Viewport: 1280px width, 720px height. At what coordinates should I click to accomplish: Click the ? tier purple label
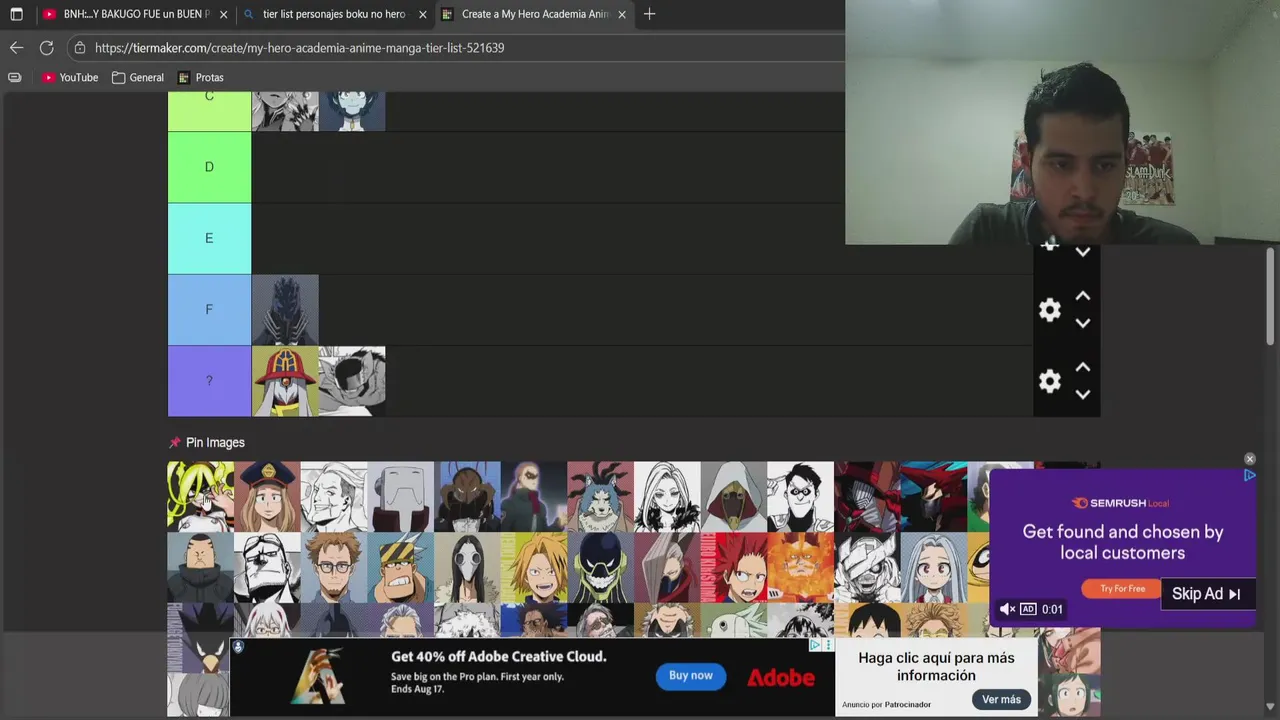click(x=209, y=381)
